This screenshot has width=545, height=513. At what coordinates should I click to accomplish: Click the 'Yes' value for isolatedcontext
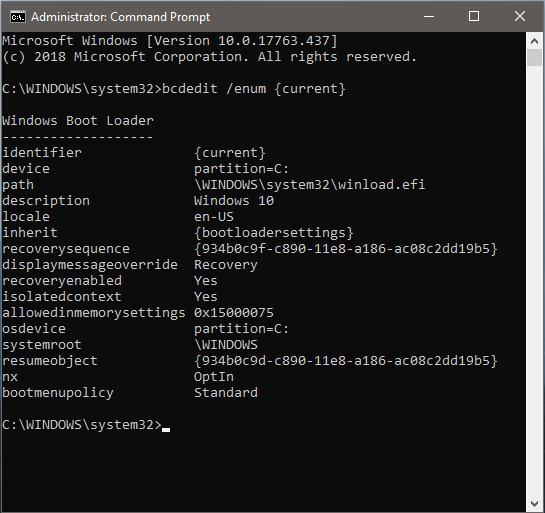[206, 296]
